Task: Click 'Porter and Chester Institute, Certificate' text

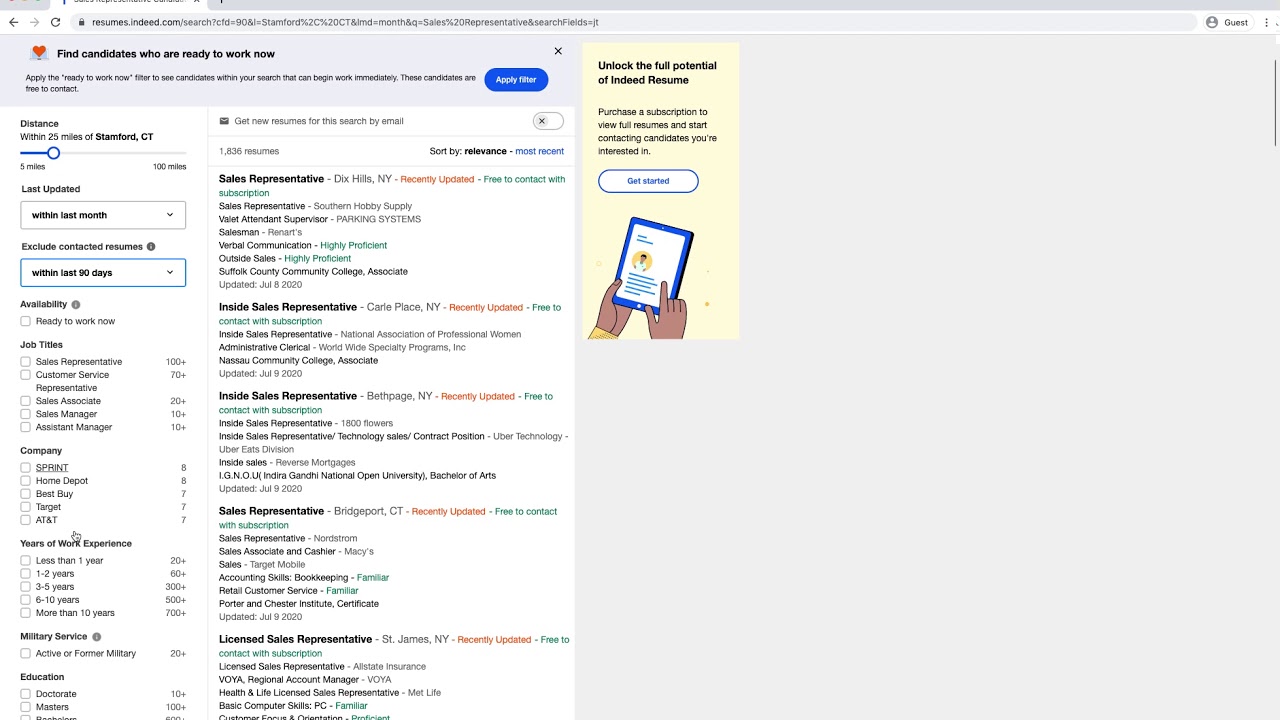Action: [x=299, y=604]
